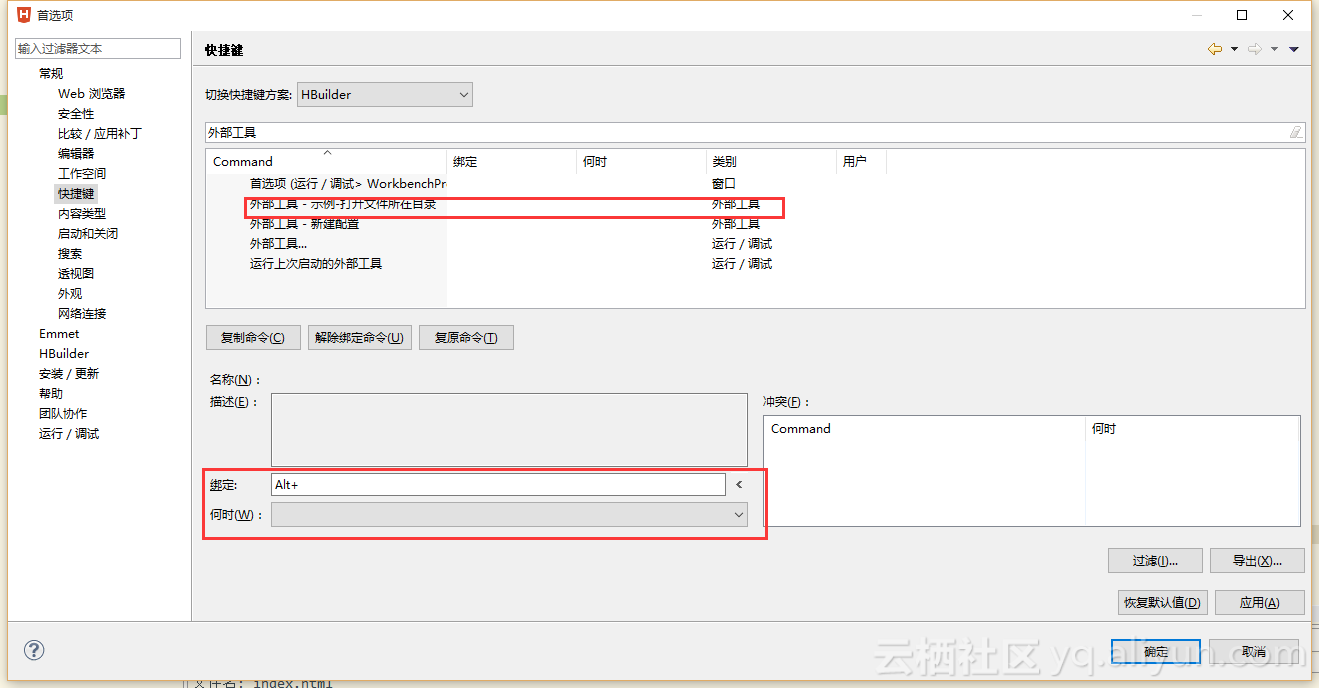Viewport: 1319px width, 688px height.
Task: Open the 何时(W) dropdown
Action: 510,514
